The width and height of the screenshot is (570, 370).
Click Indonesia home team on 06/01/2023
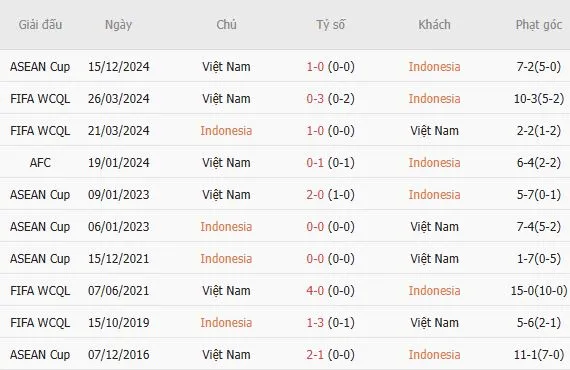pos(226,226)
